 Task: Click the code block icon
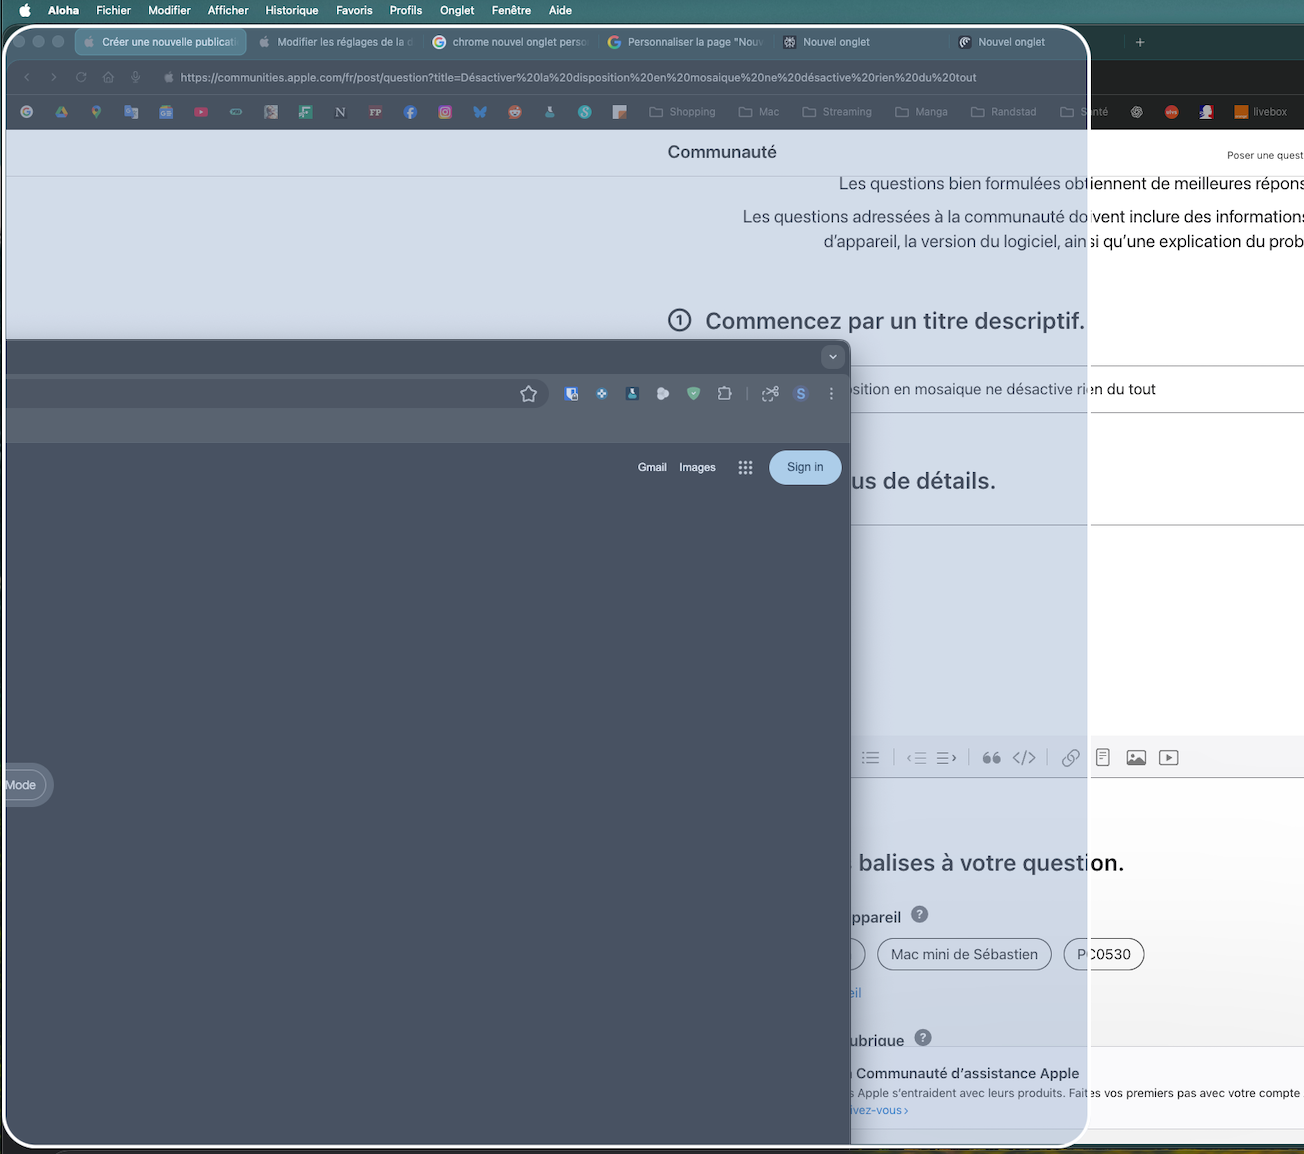[1024, 758]
